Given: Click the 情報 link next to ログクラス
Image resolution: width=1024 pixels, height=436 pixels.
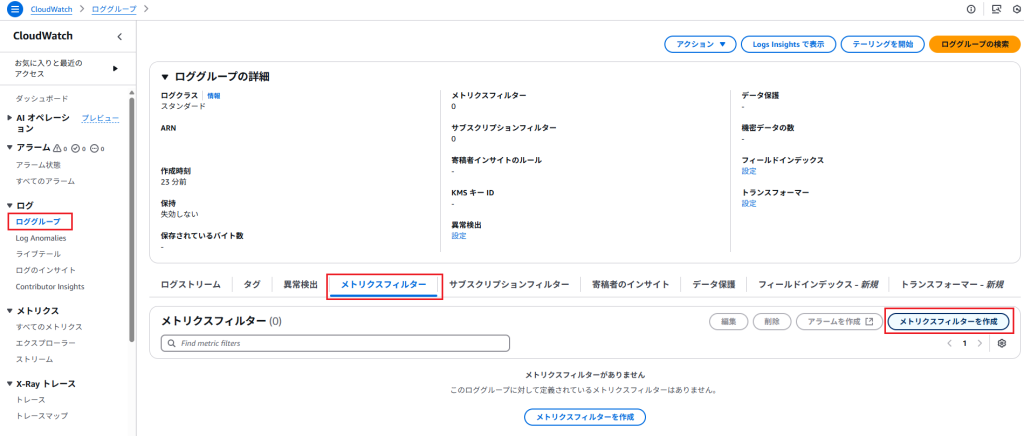Looking at the screenshot, I should tap(214, 95).
